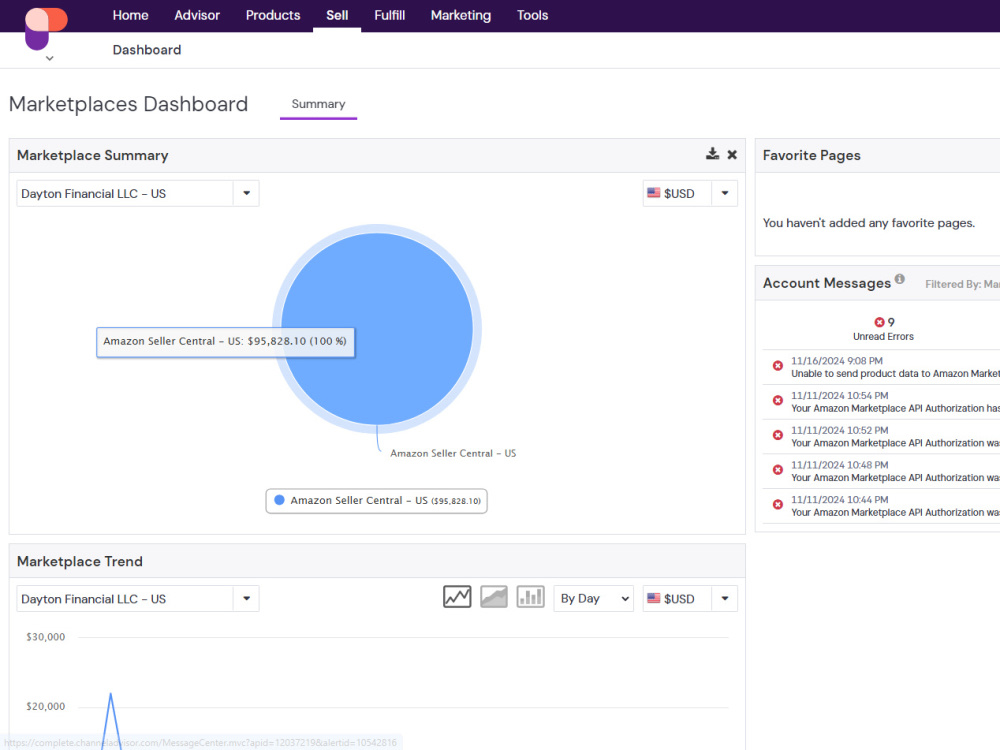Open the Products menu
This screenshot has width=1000, height=750.
[273, 15]
